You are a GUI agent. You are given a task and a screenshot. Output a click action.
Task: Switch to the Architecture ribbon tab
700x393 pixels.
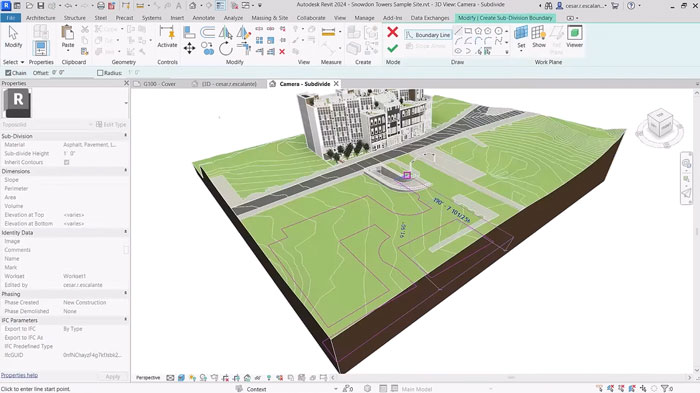coord(41,18)
